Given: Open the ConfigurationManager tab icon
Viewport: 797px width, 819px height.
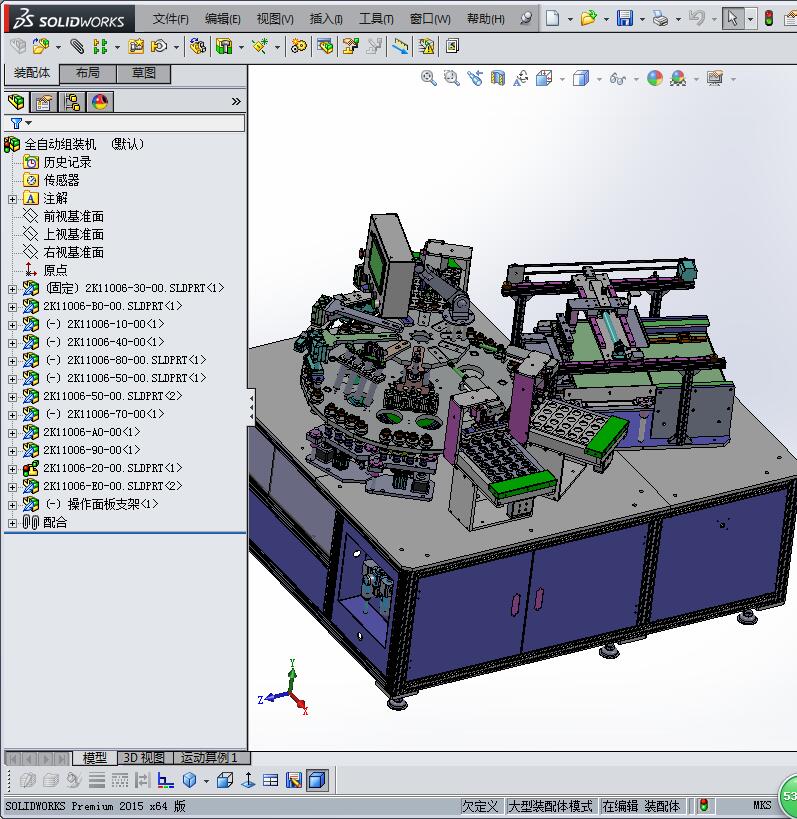Looking at the screenshot, I should click(72, 101).
